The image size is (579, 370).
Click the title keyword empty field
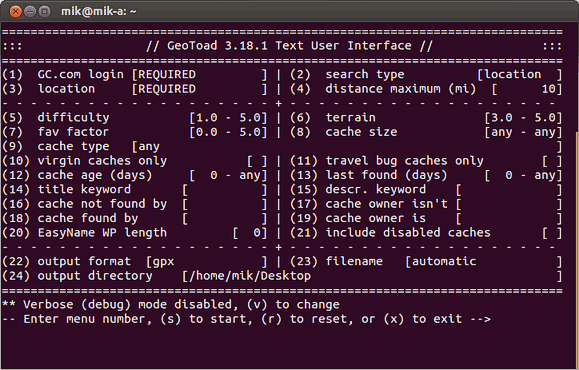(225, 190)
